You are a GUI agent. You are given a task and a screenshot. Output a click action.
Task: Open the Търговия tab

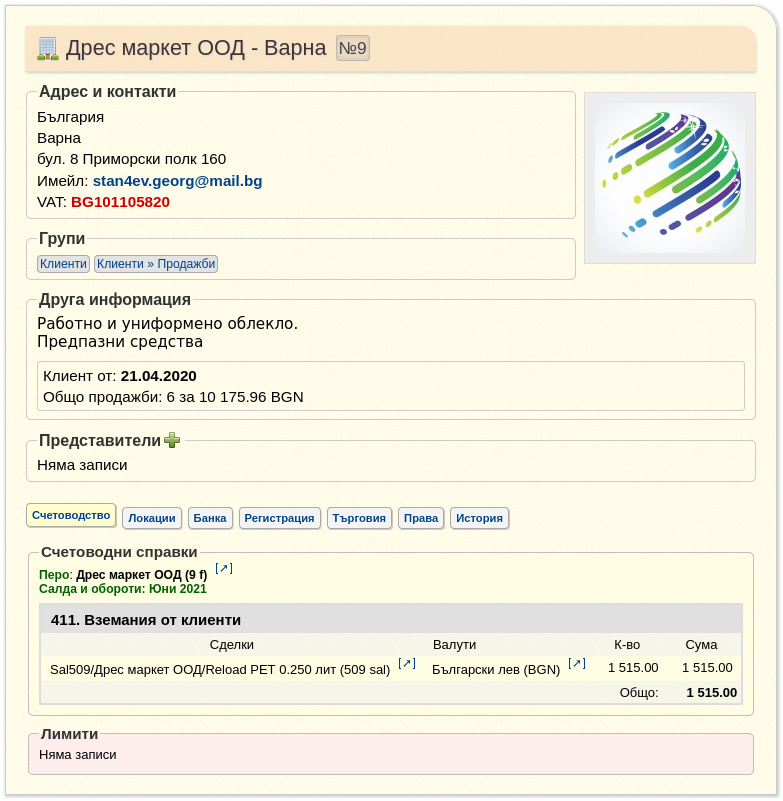coord(359,518)
